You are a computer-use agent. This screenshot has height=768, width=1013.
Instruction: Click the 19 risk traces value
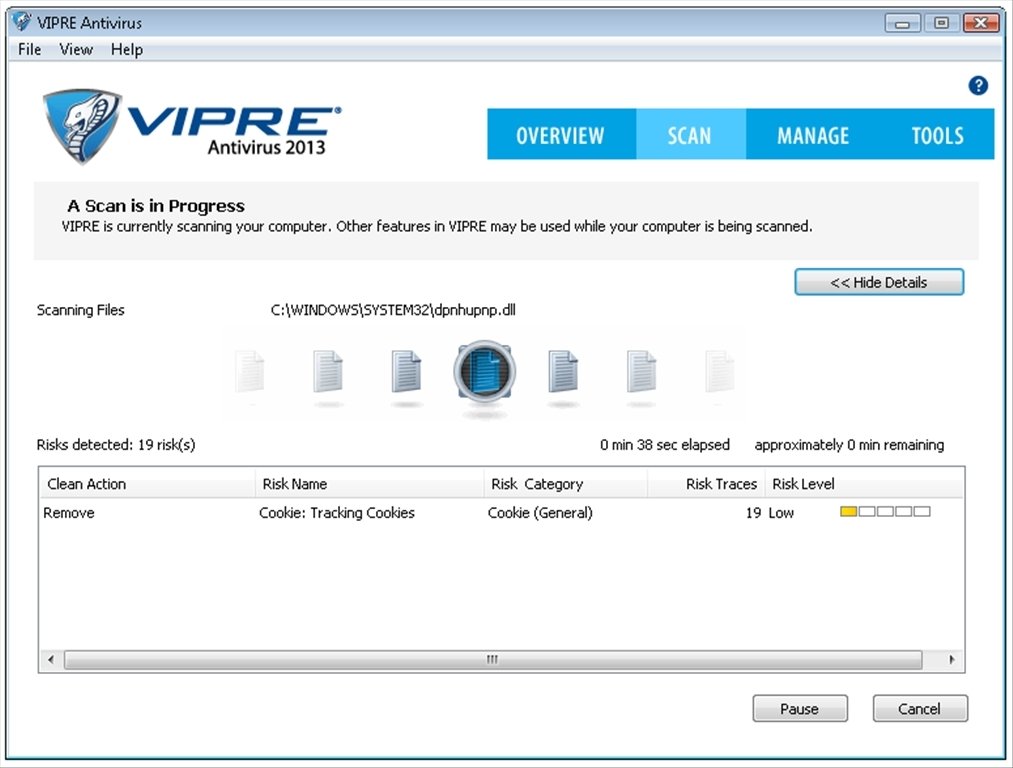753,513
